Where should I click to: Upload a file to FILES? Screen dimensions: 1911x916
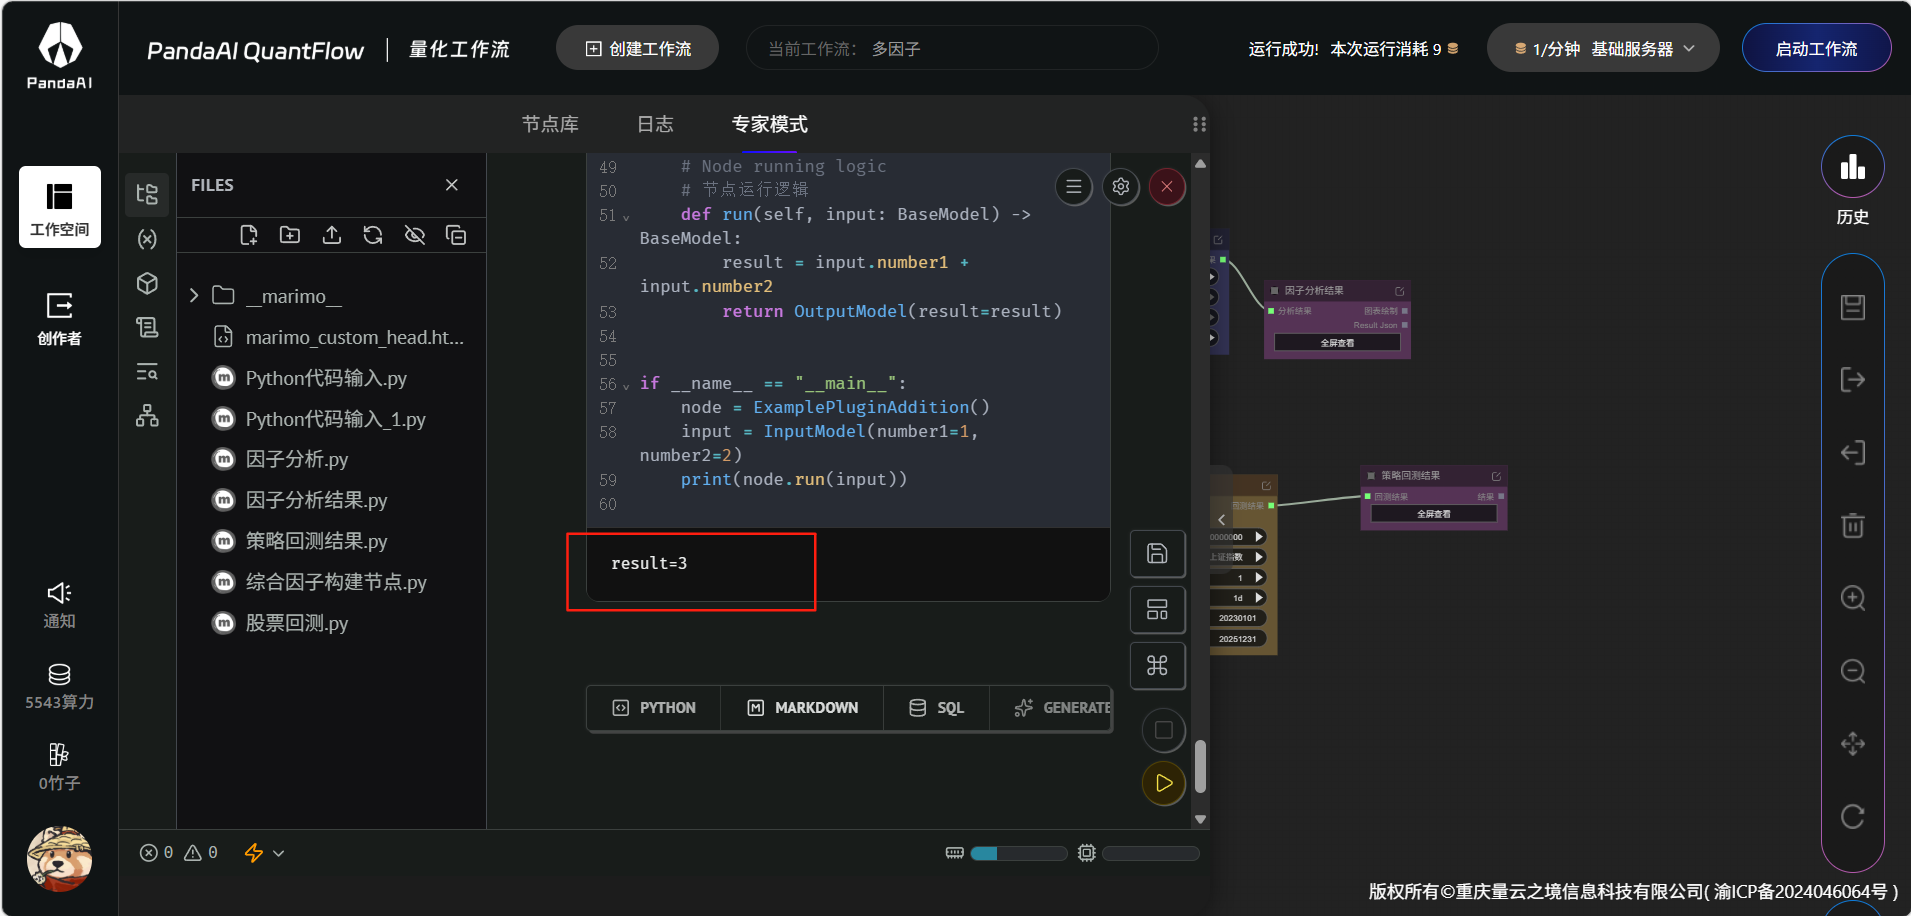(x=332, y=235)
